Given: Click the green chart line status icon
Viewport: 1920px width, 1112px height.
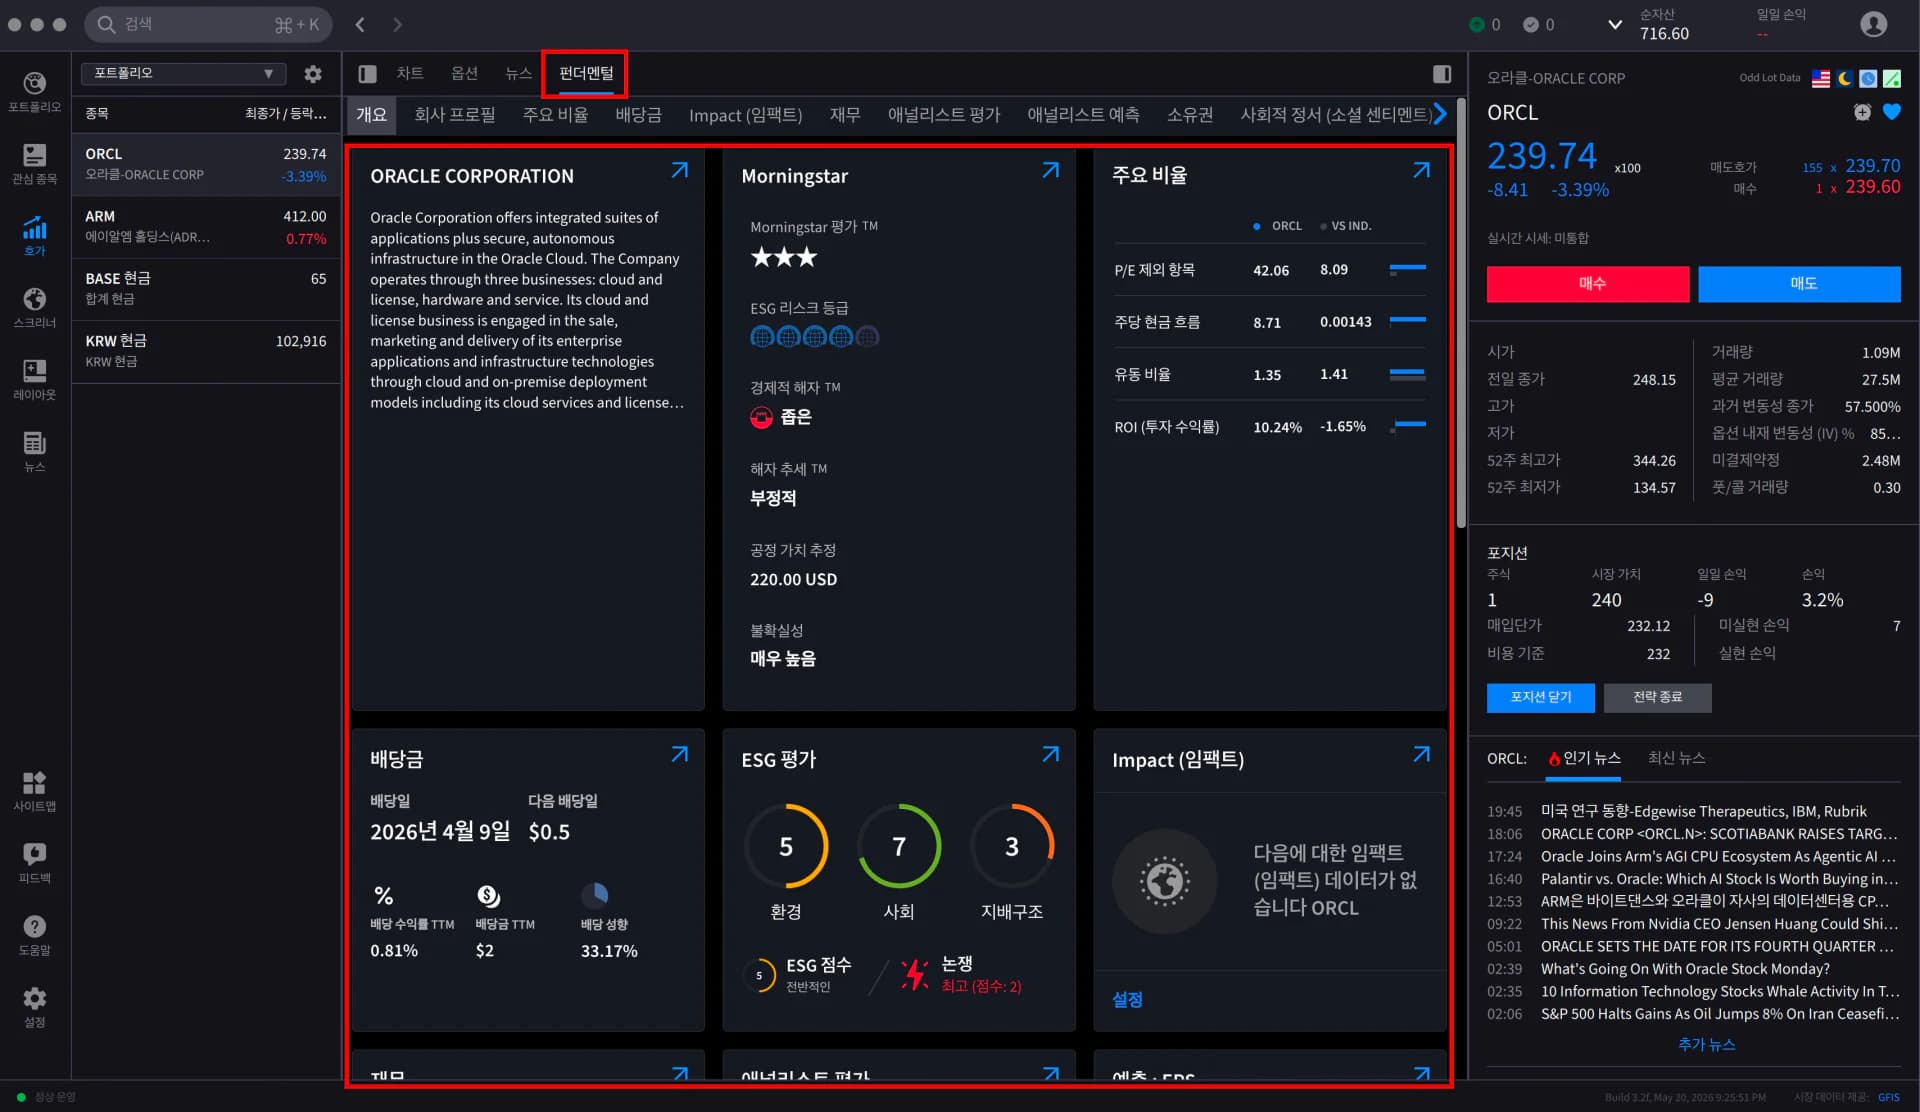Looking at the screenshot, I should (1892, 78).
